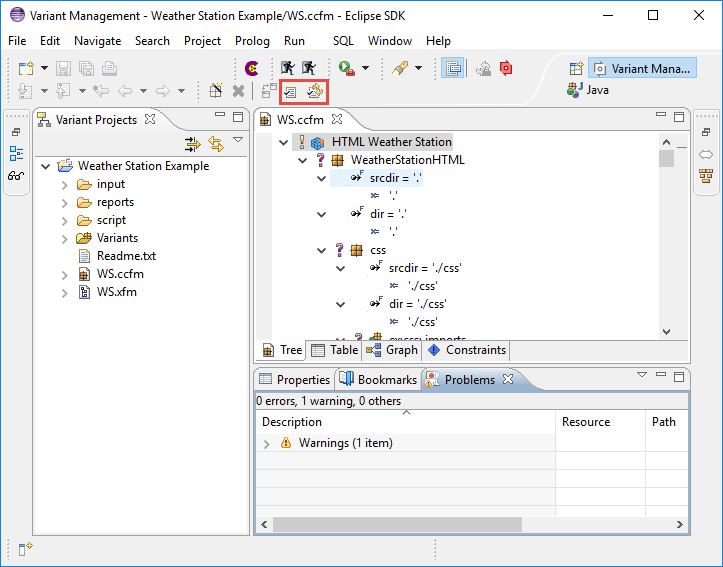The width and height of the screenshot is (723, 567).
Task: Toggle the highlighted blue pages toolbar button
Action: pyautogui.click(x=453, y=68)
